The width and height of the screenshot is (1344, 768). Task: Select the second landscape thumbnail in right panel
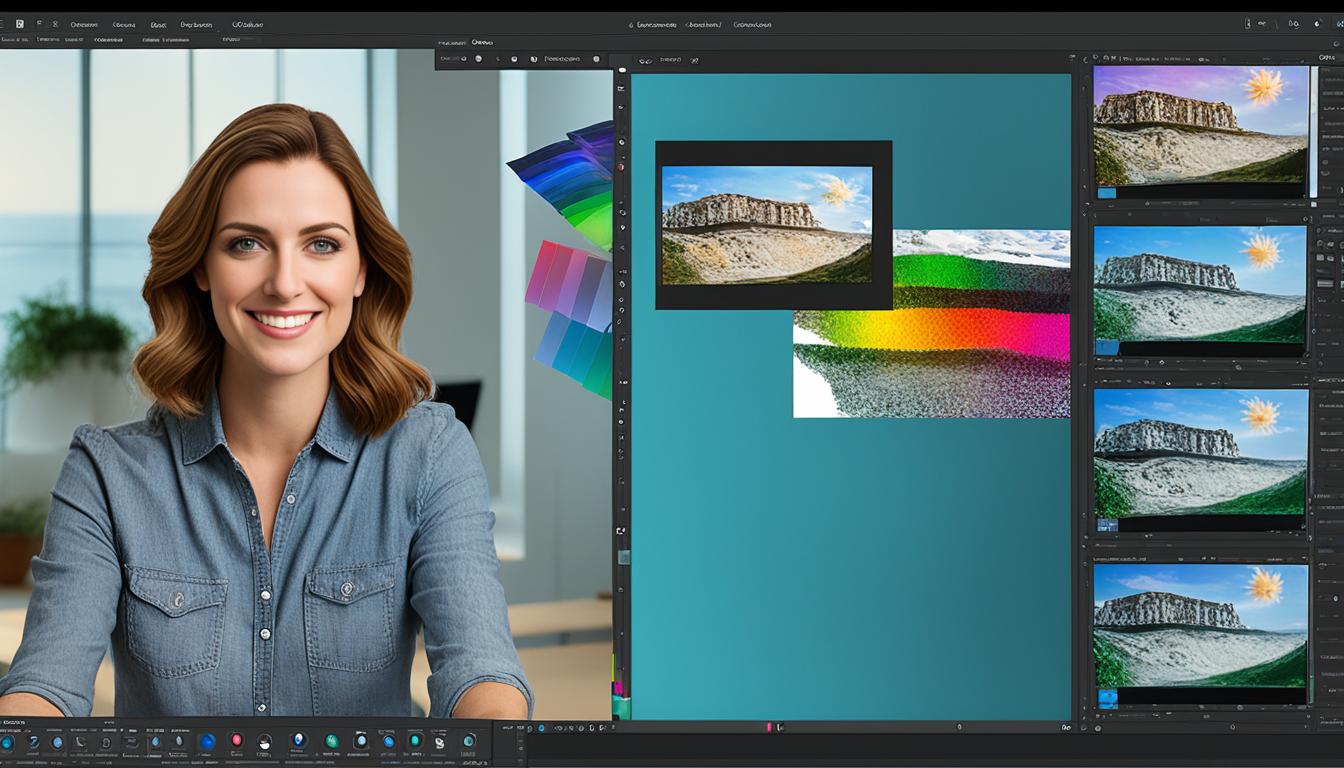point(1200,285)
